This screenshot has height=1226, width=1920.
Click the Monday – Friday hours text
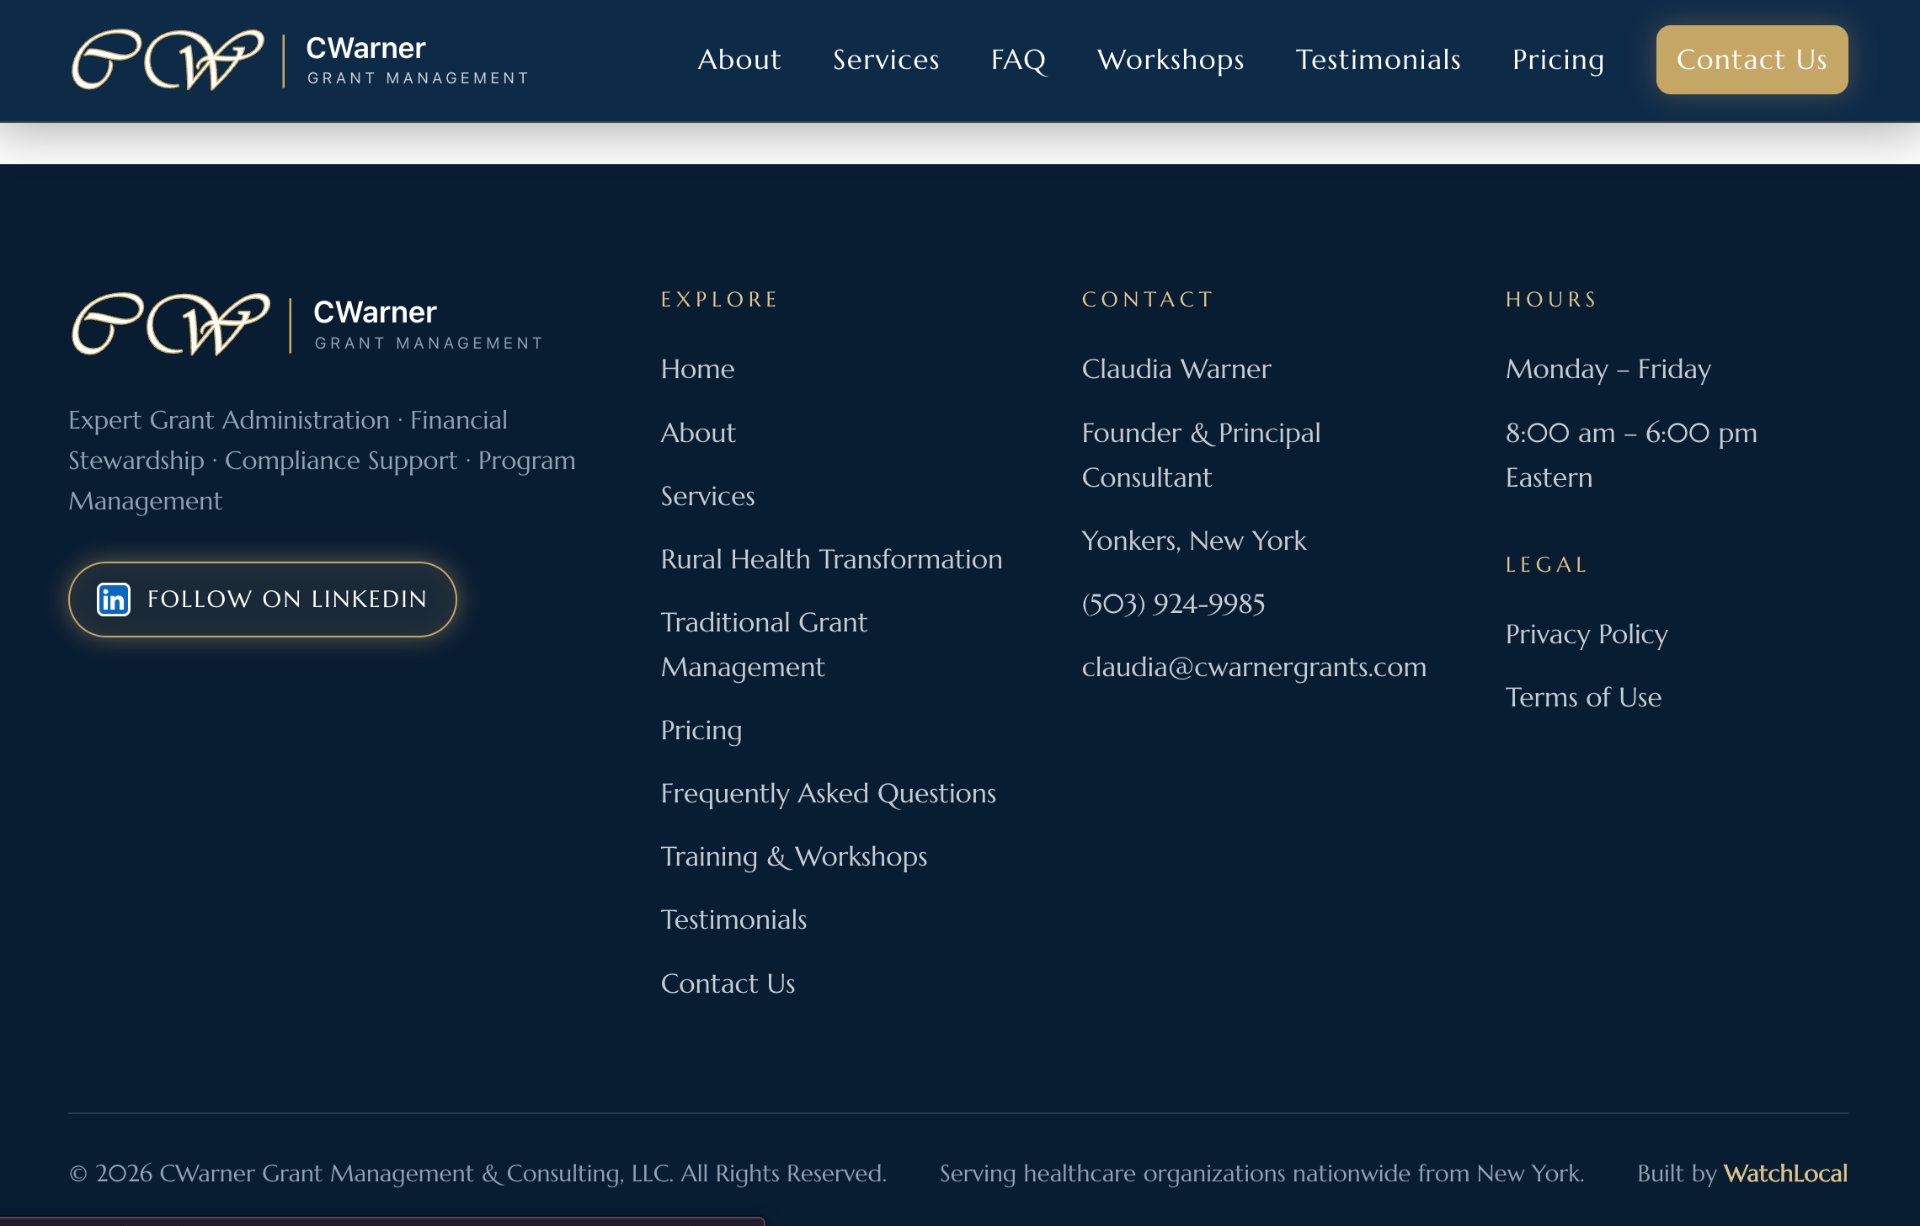pos(1608,369)
